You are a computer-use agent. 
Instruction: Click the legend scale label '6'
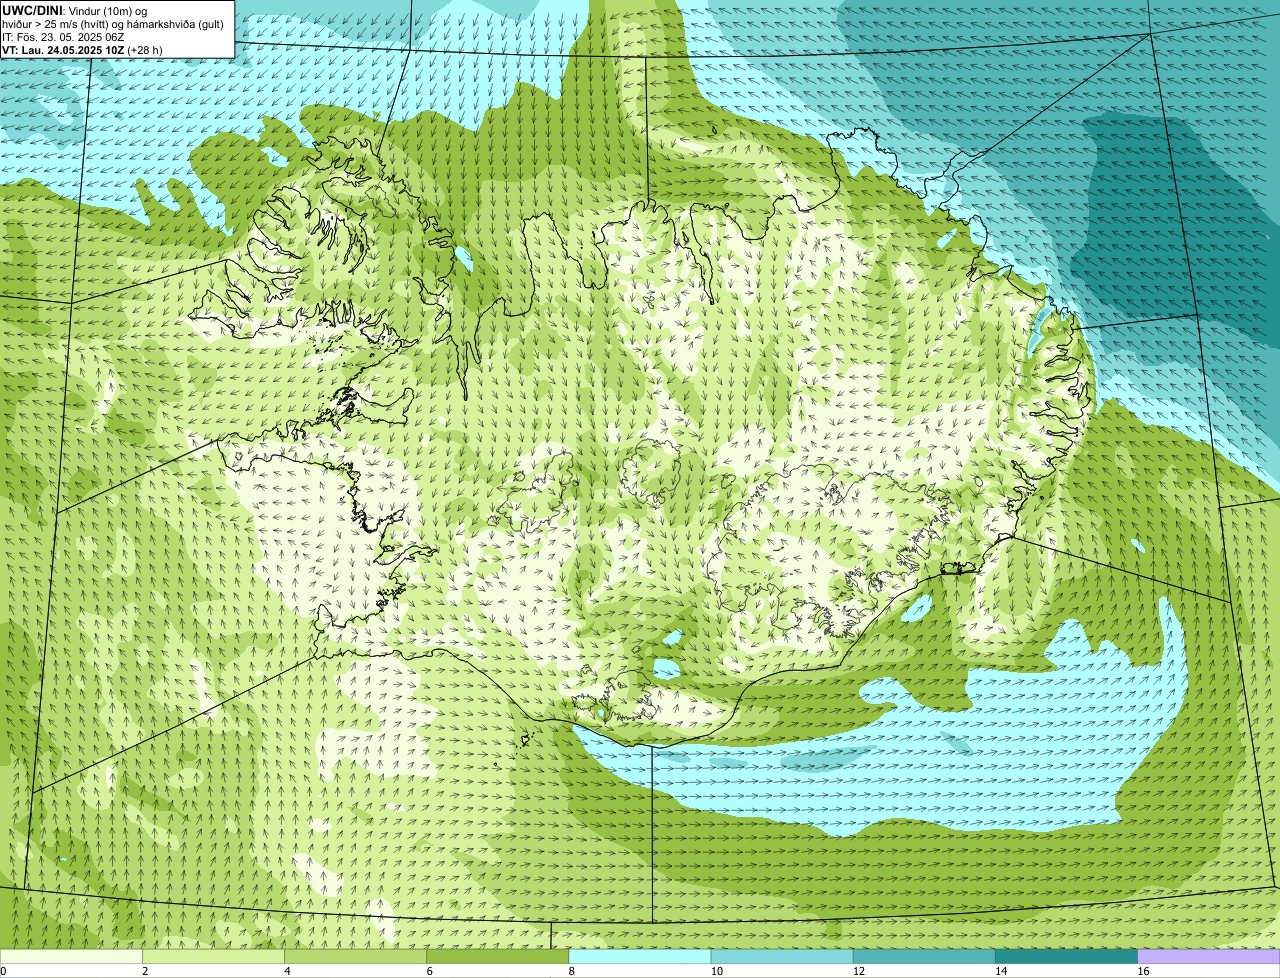[430, 971]
